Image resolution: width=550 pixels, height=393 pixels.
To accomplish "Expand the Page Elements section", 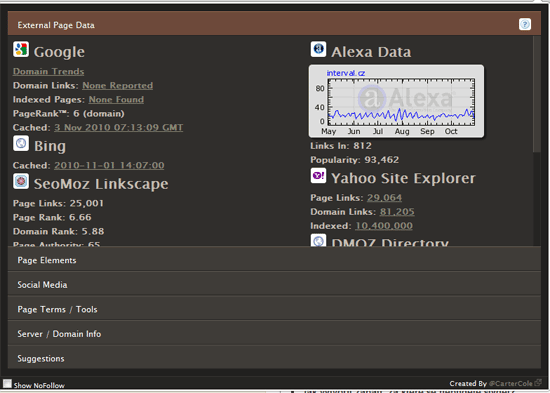I will (274, 259).
